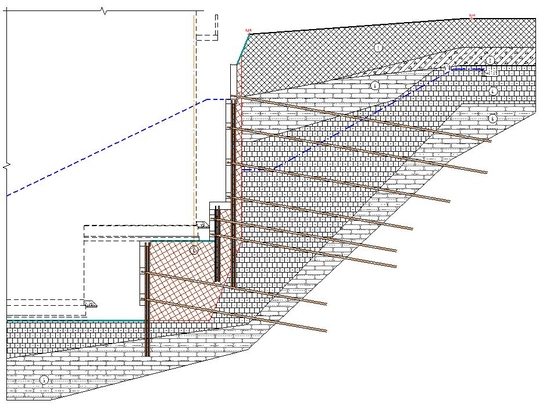Pick the circled label in bottom-left brick layer
Viewport: 543px width, 404px height.
[44, 380]
